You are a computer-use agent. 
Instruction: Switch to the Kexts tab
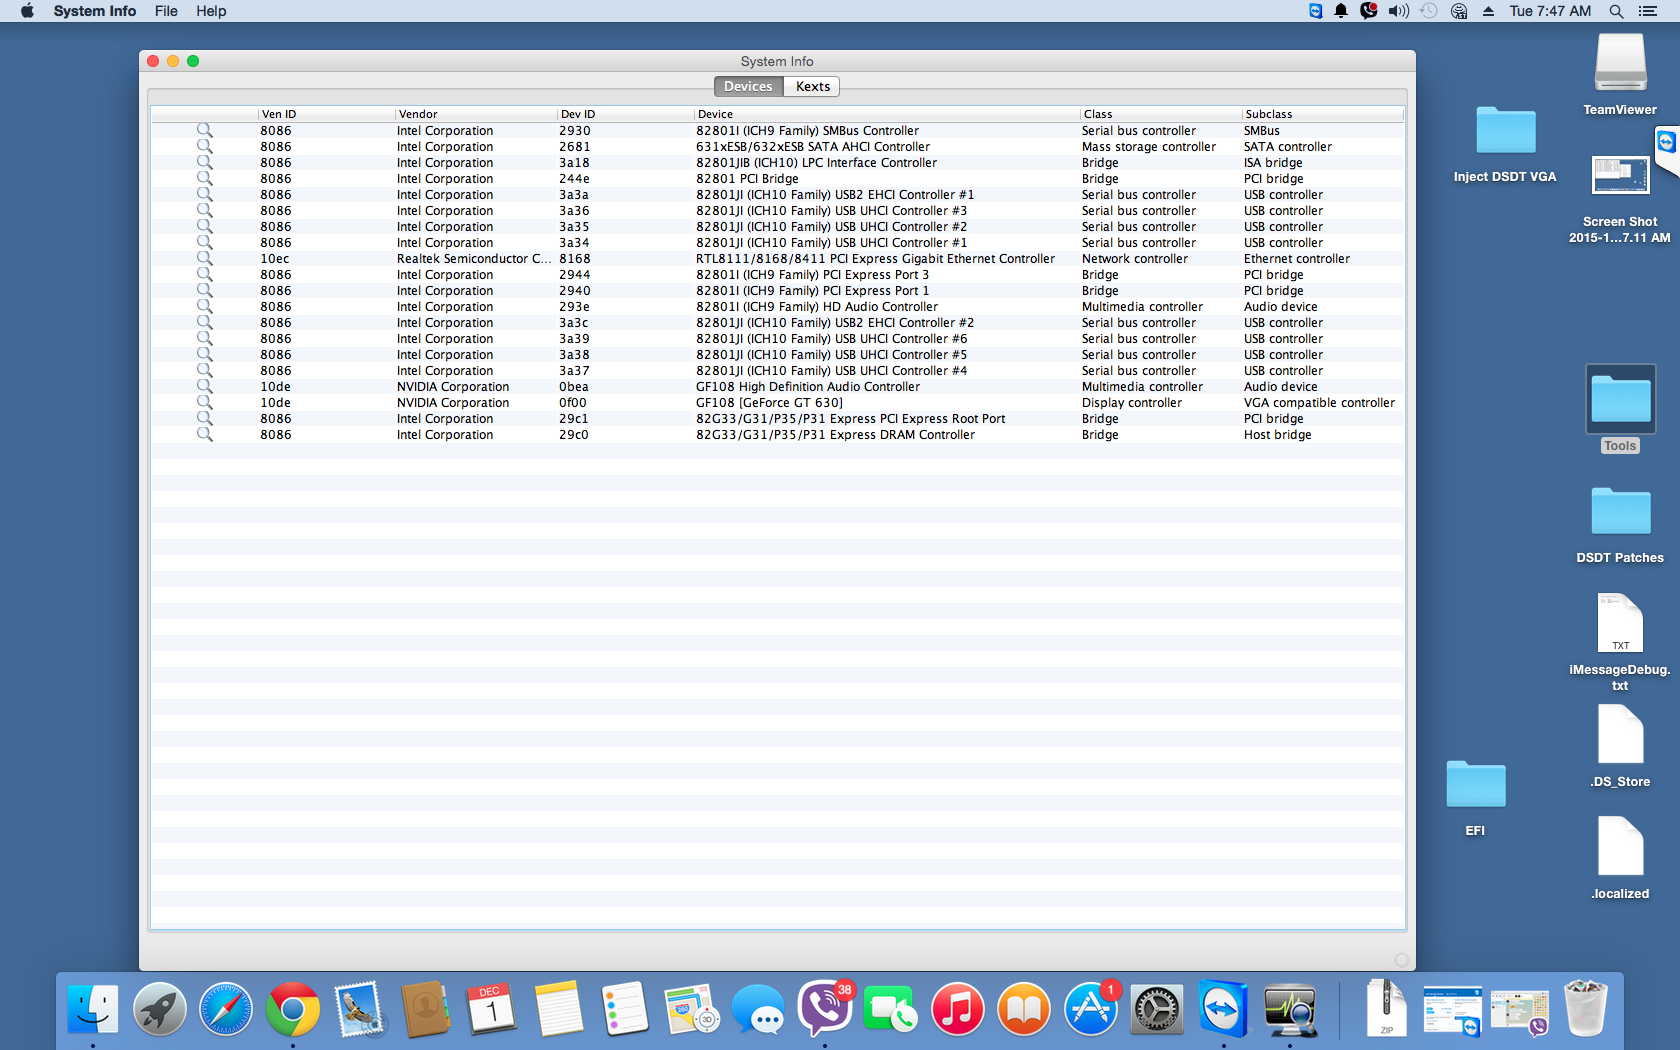pos(812,87)
